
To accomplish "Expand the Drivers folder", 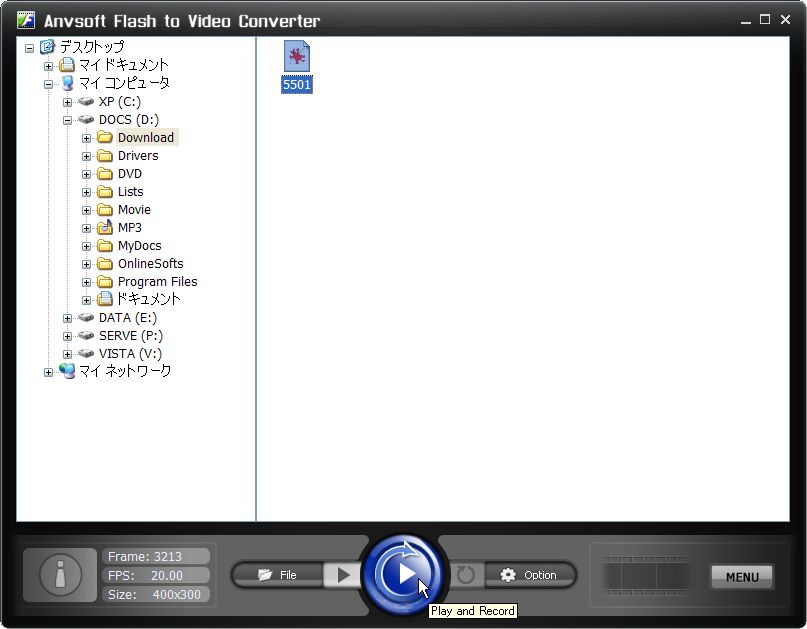I will (86, 156).
